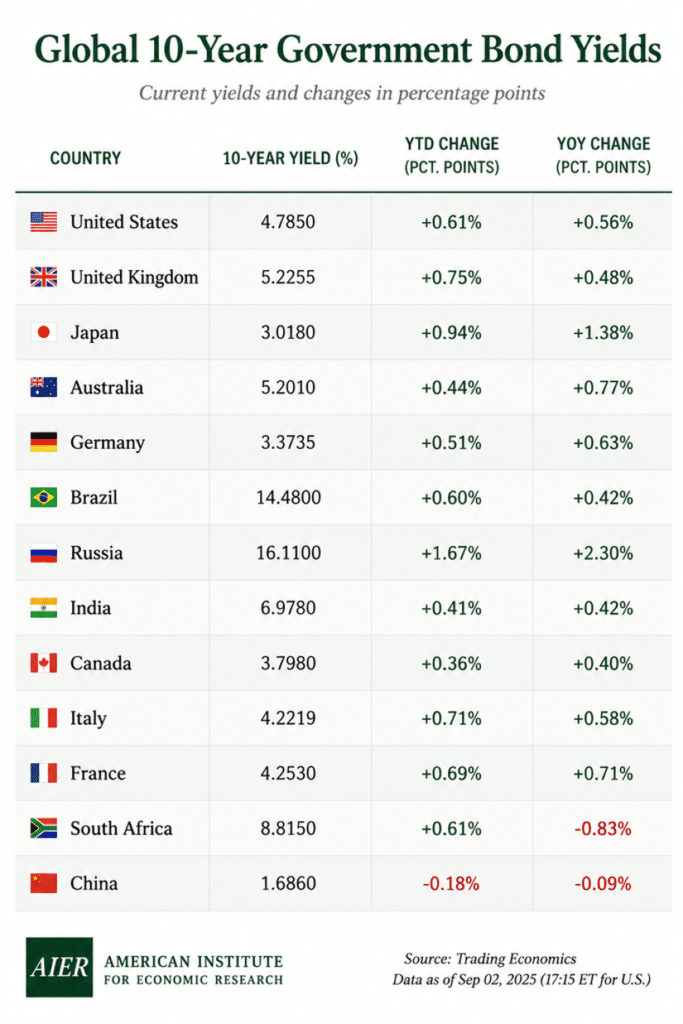Click the United States flag icon
683x1024 pixels.
(x=44, y=222)
